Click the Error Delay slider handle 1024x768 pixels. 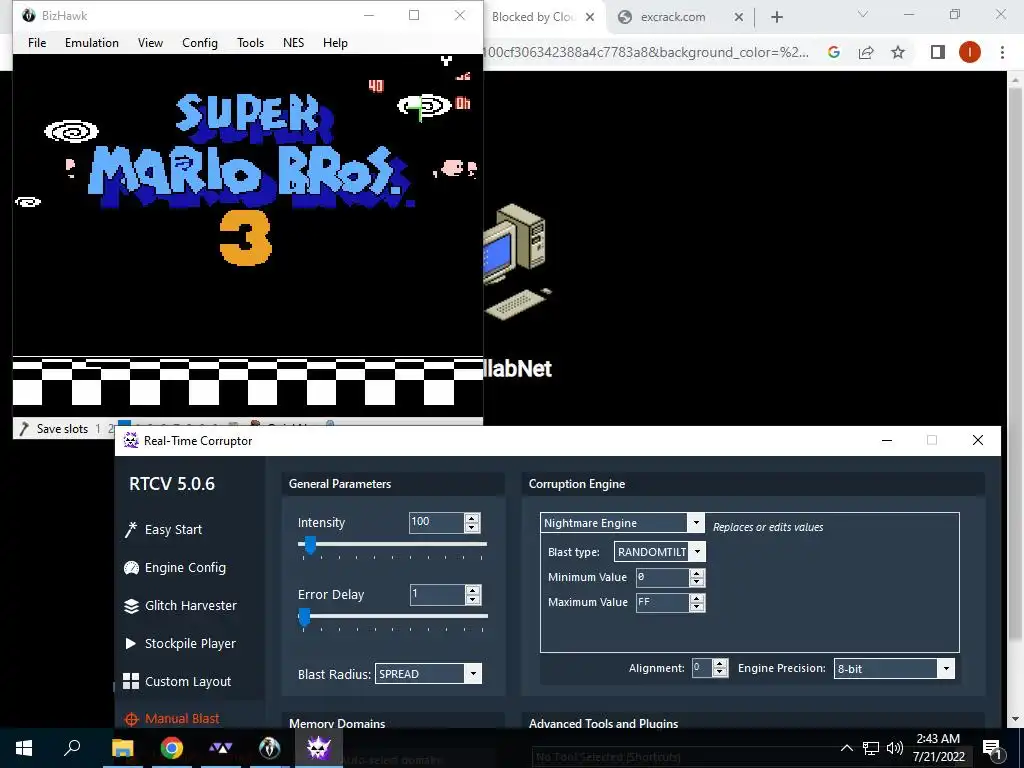304,616
